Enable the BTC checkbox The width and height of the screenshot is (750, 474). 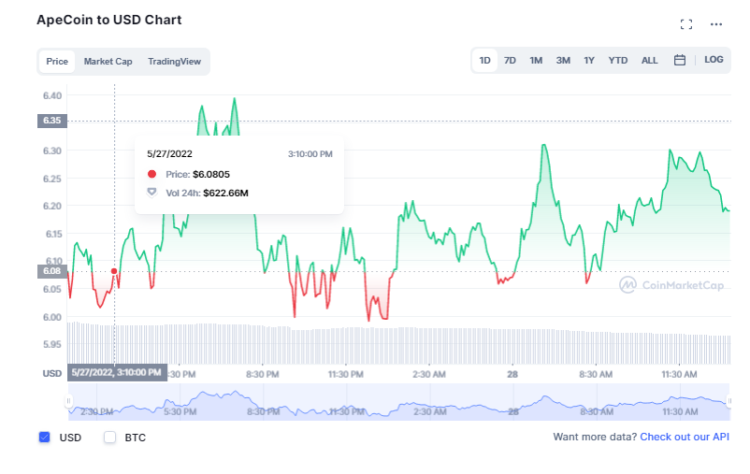pos(110,437)
